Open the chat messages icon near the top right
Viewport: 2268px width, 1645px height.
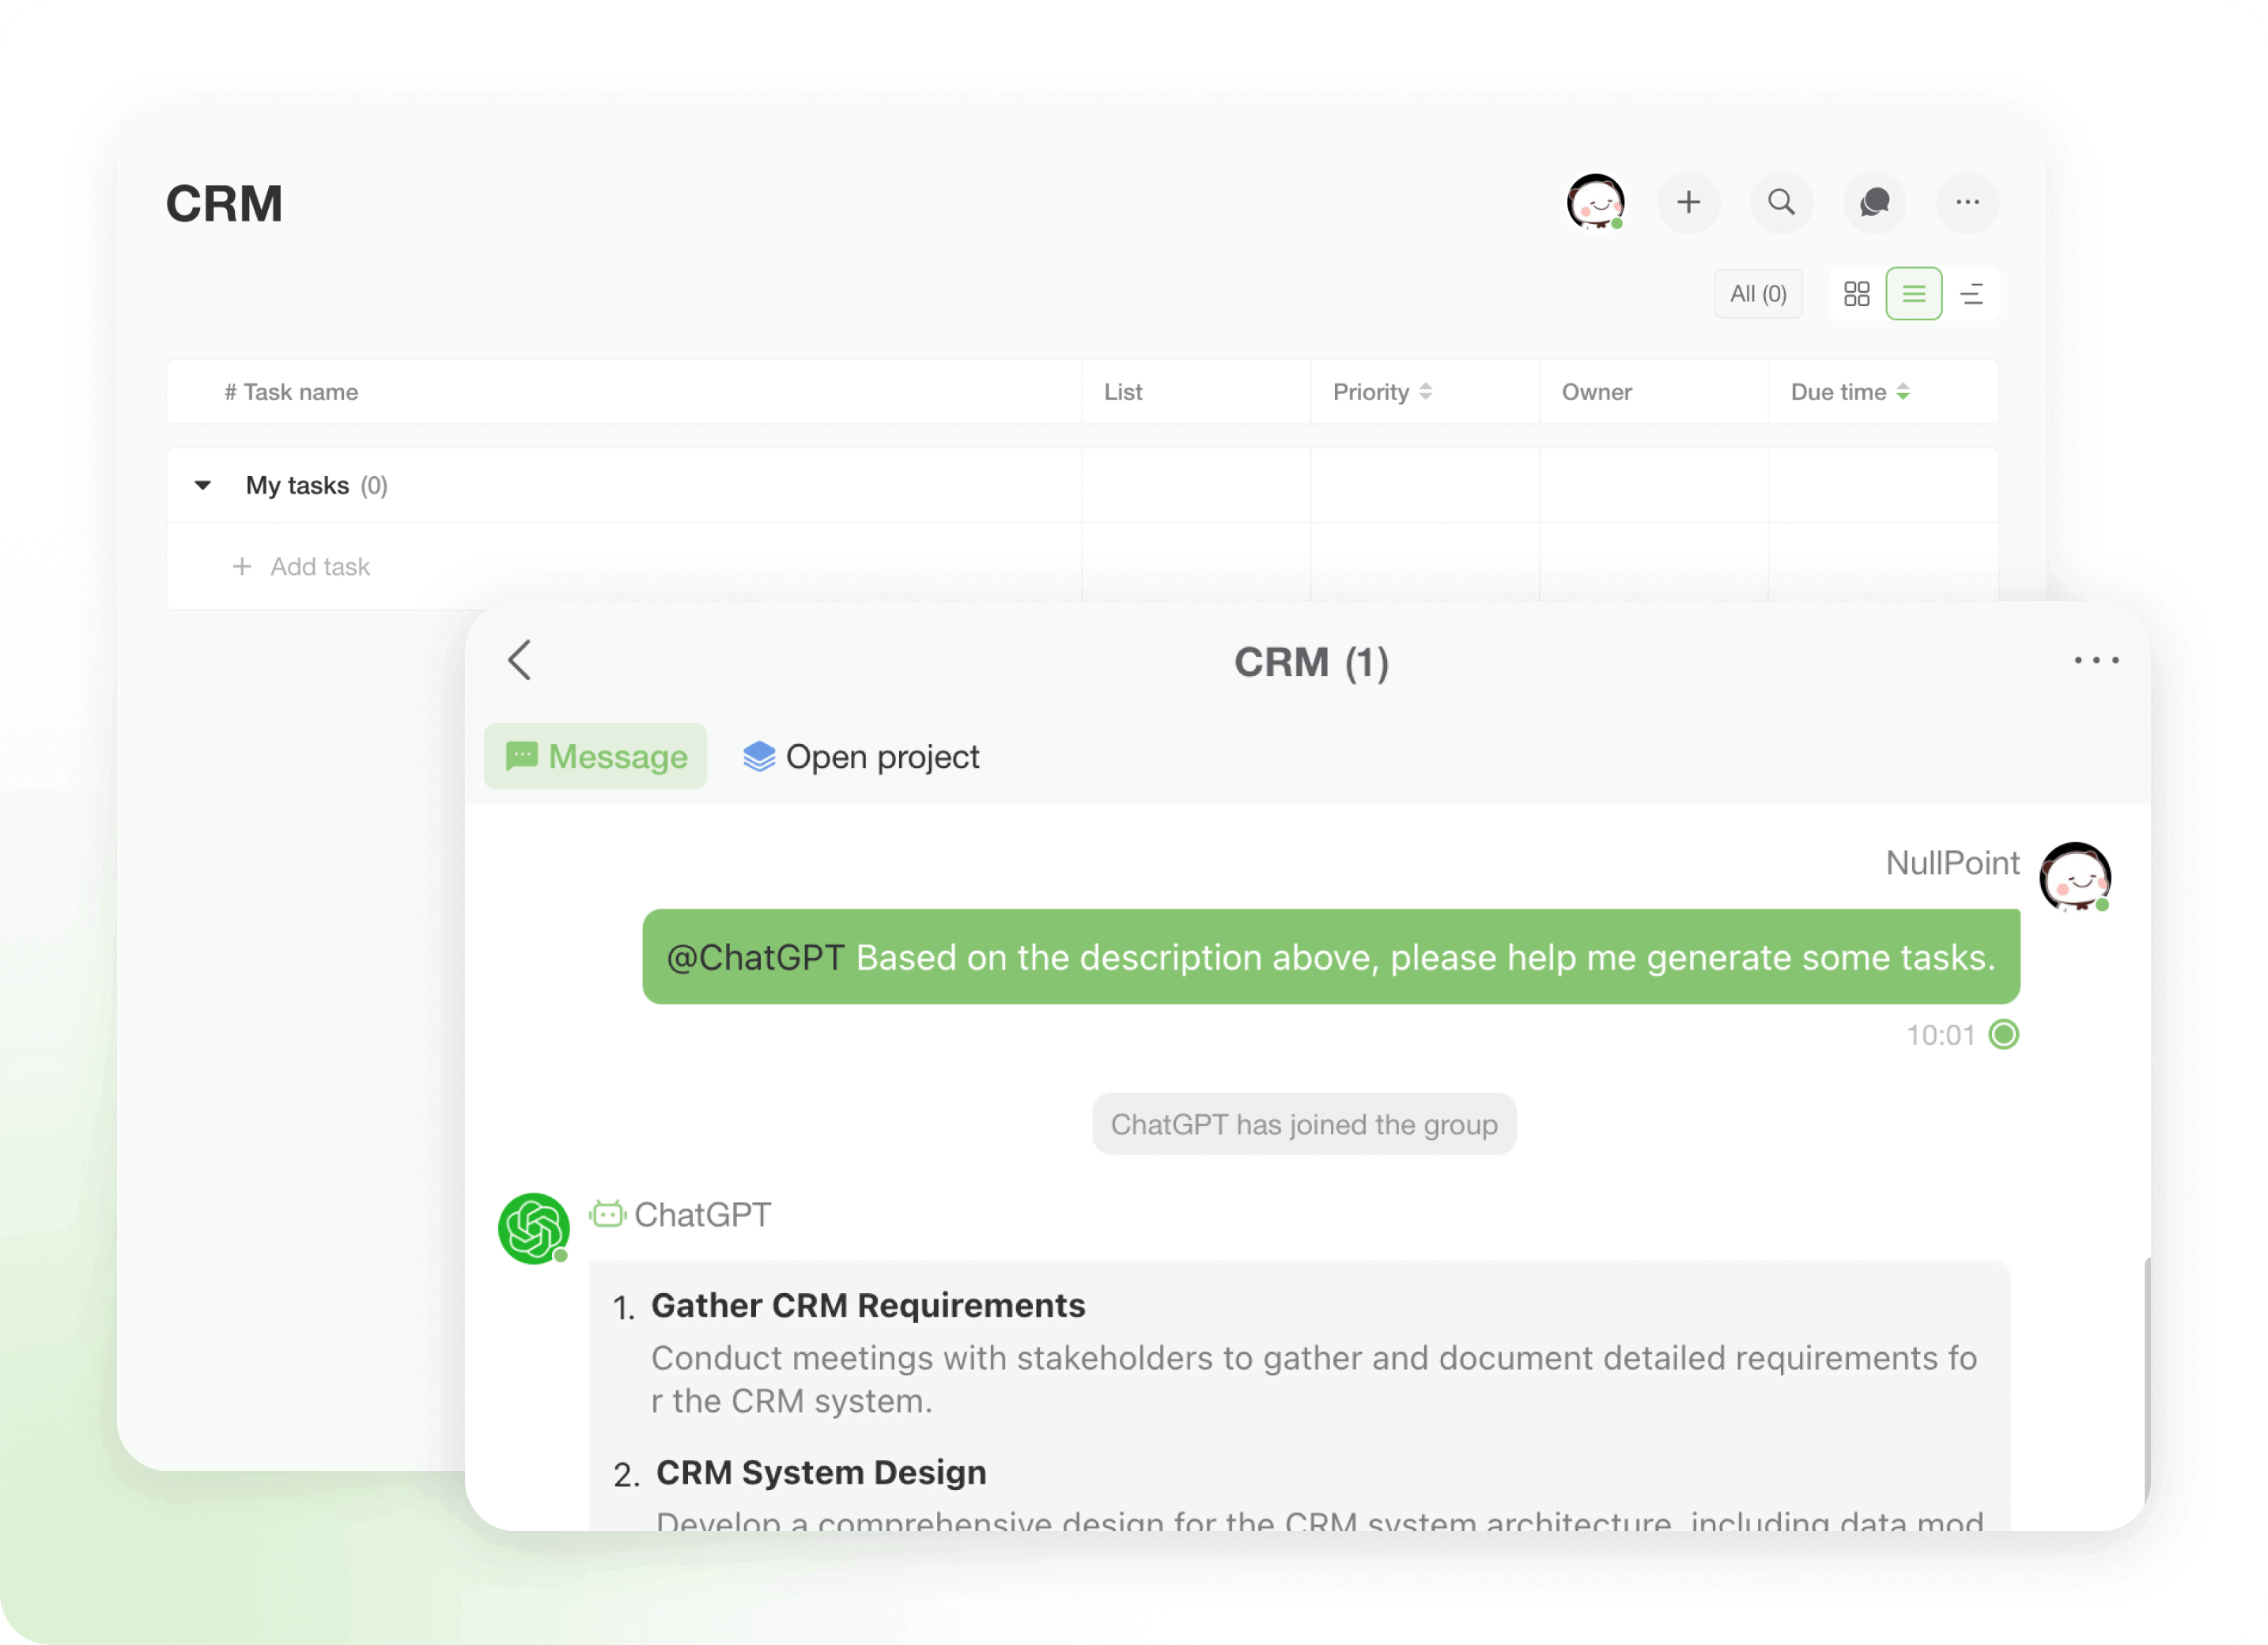[x=1874, y=203]
